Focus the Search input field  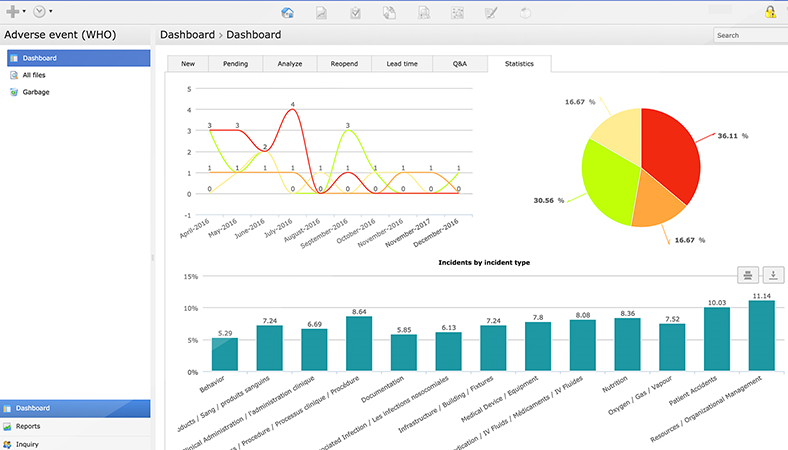[750, 35]
